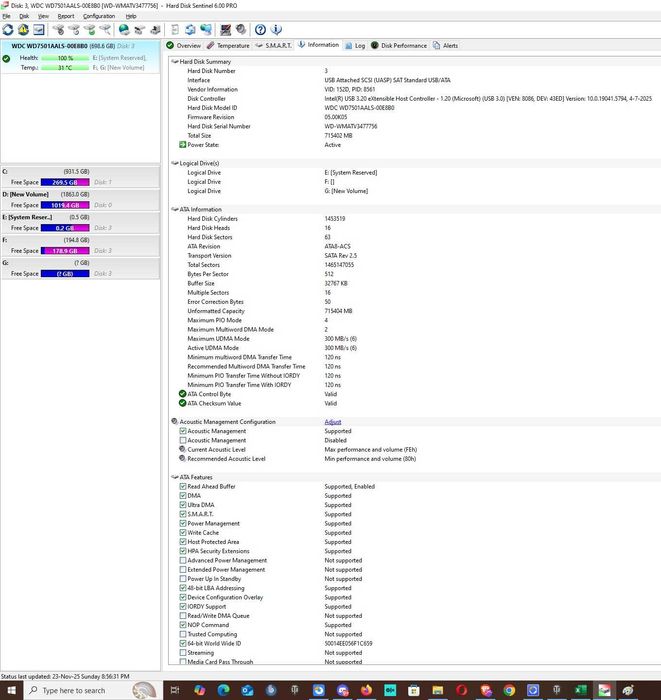The width and height of the screenshot is (661, 700).
Task: Toggle the Write Cache checkbox
Action: coord(183,533)
